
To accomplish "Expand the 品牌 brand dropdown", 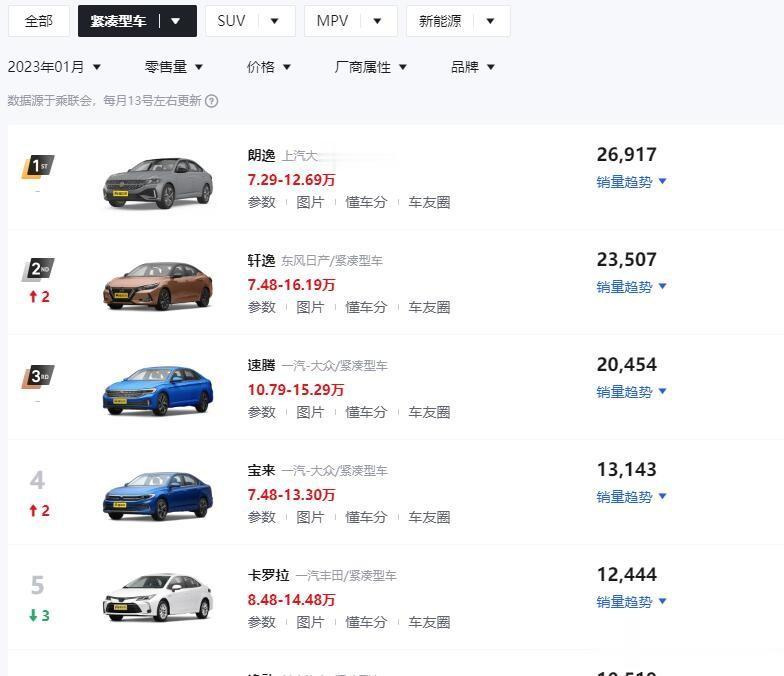I will pyautogui.click(x=473, y=67).
